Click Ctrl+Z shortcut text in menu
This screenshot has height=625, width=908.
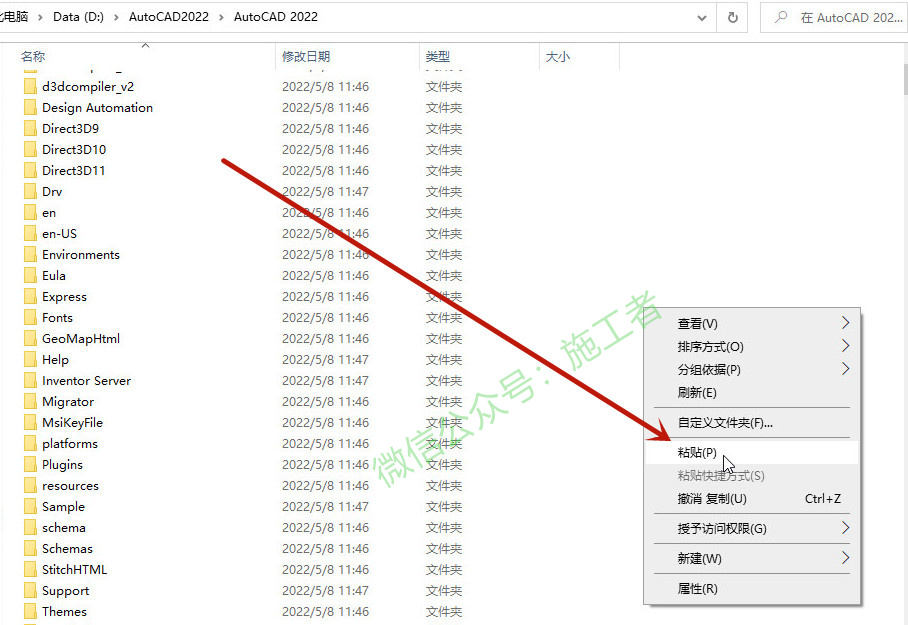coord(823,499)
